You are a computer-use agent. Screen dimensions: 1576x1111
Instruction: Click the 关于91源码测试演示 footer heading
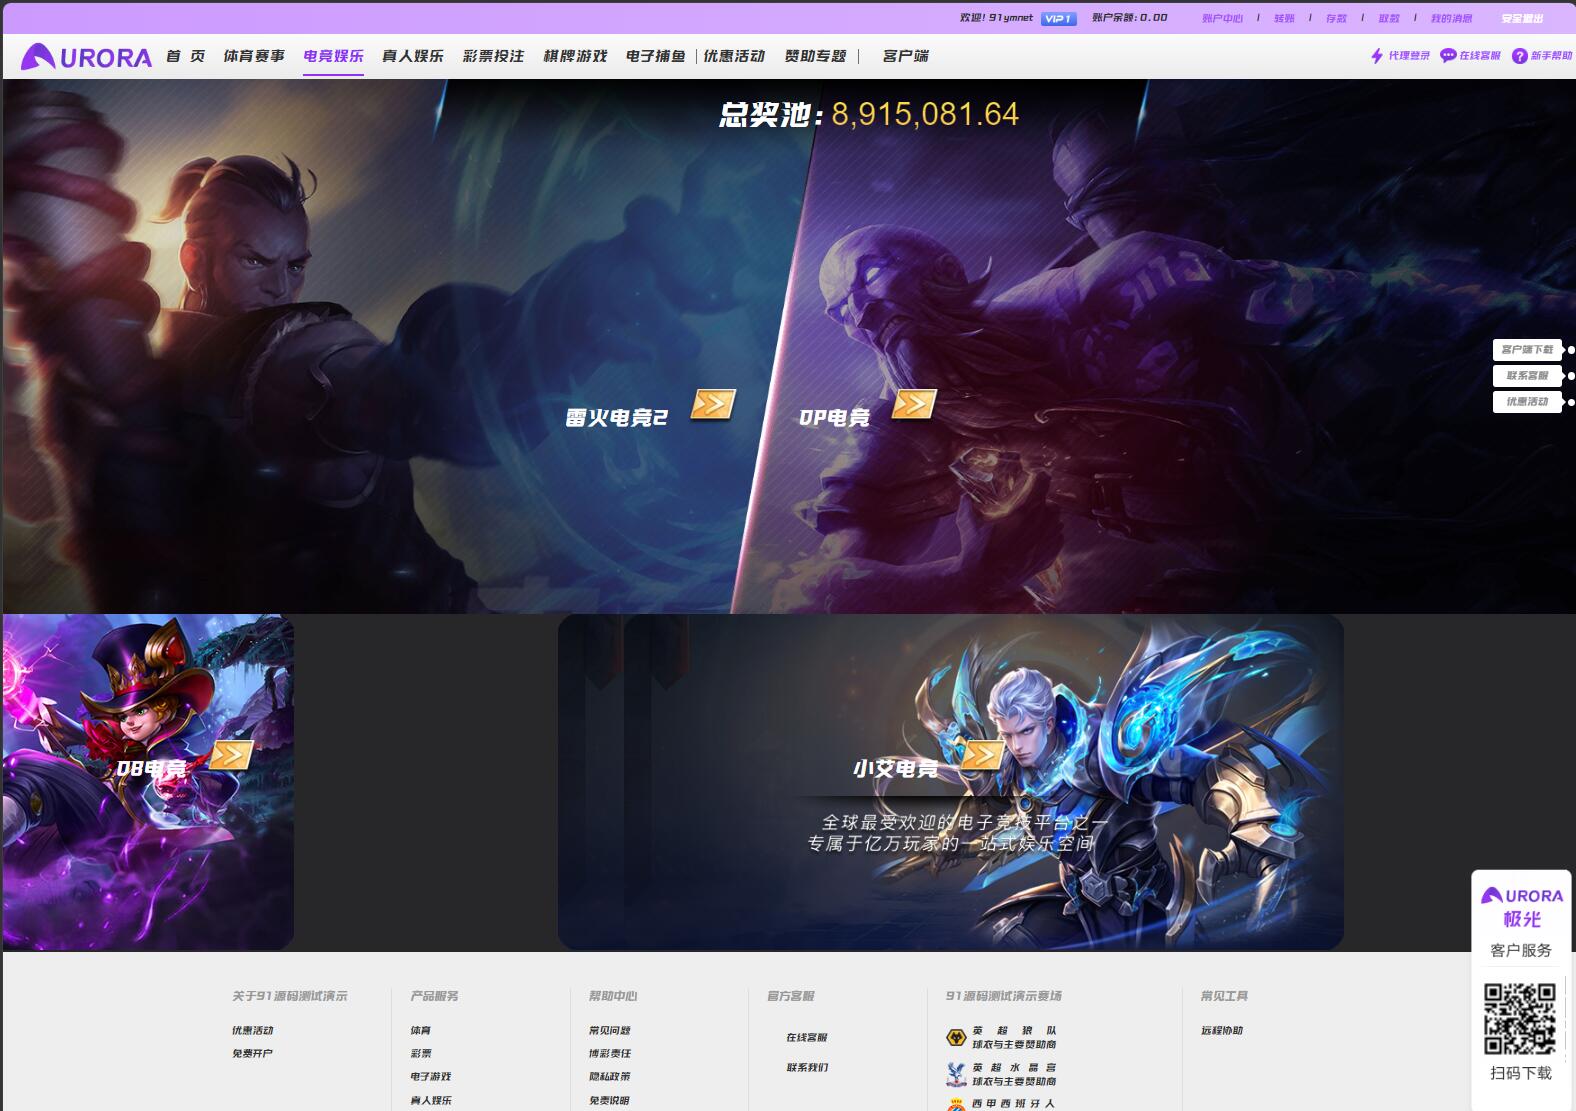[290, 996]
